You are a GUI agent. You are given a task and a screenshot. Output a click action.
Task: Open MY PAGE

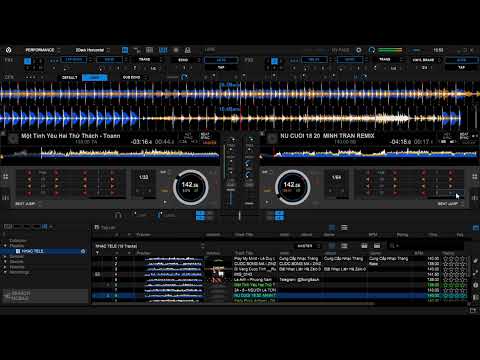click(340, 50)
